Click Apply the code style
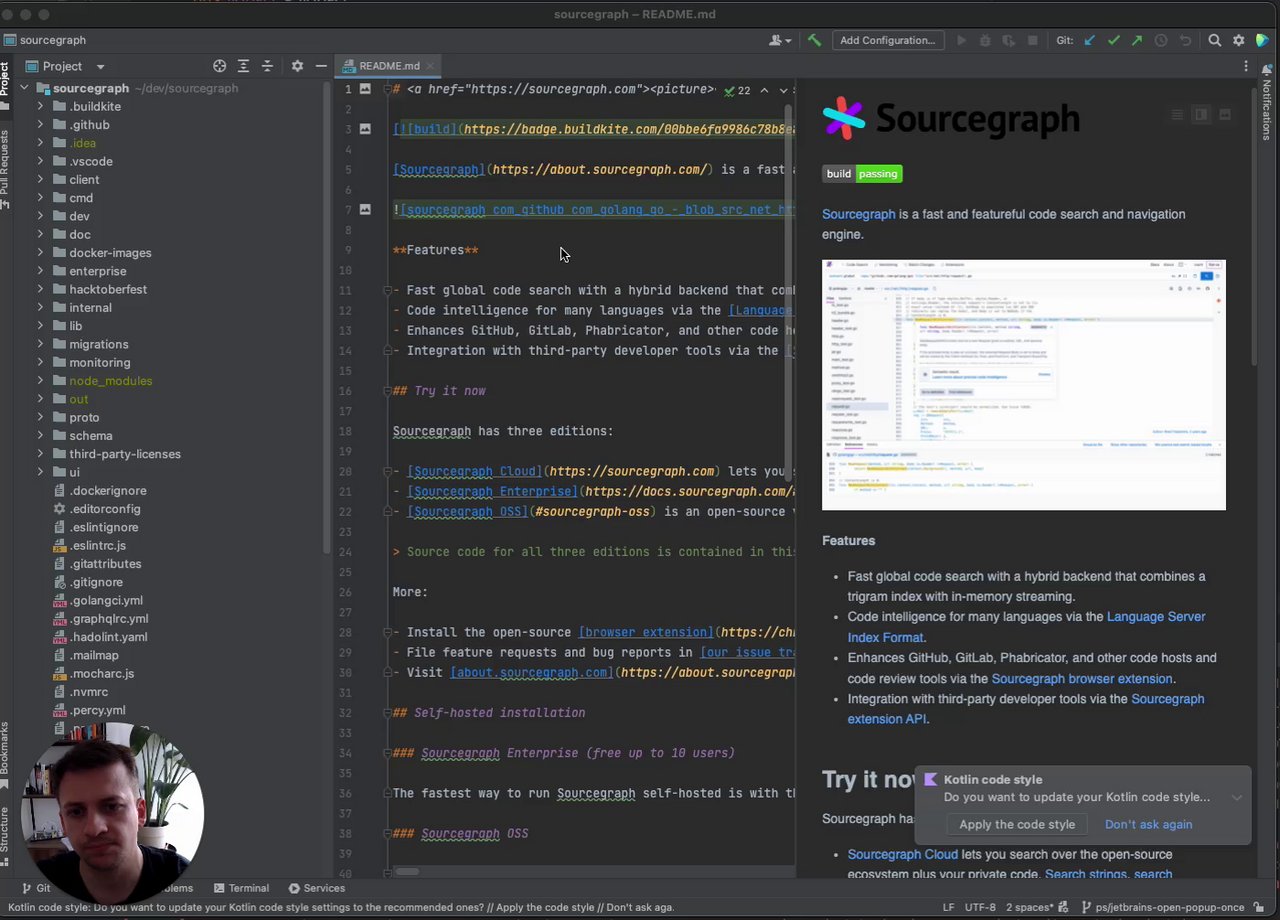This screenshot has height=920, width=1280. click(1017, 824)
